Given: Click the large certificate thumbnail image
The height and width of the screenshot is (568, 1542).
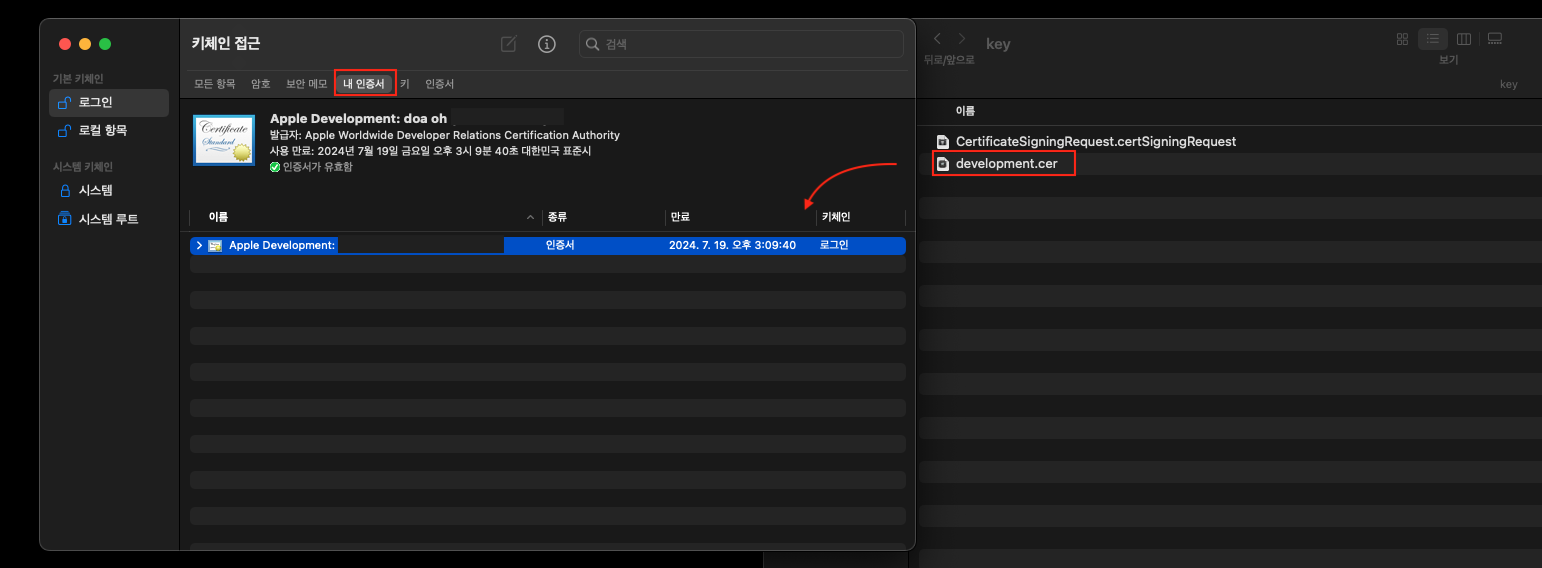Looking at the screenshot, I should 224,140.
